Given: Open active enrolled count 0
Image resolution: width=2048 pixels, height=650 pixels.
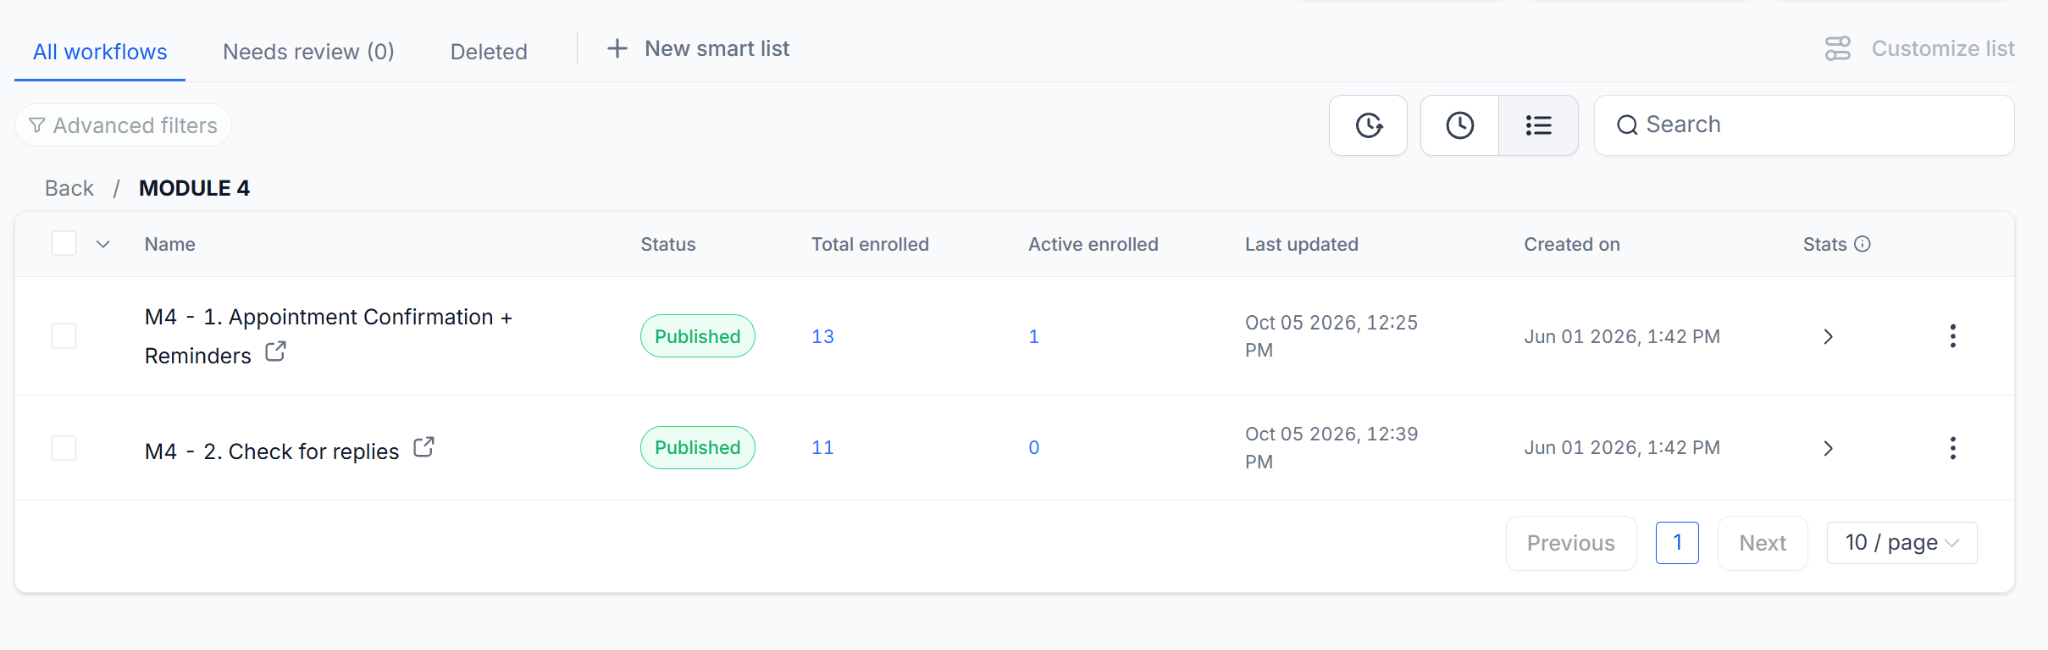Looking at the screenshot, I should [1034, 448].
